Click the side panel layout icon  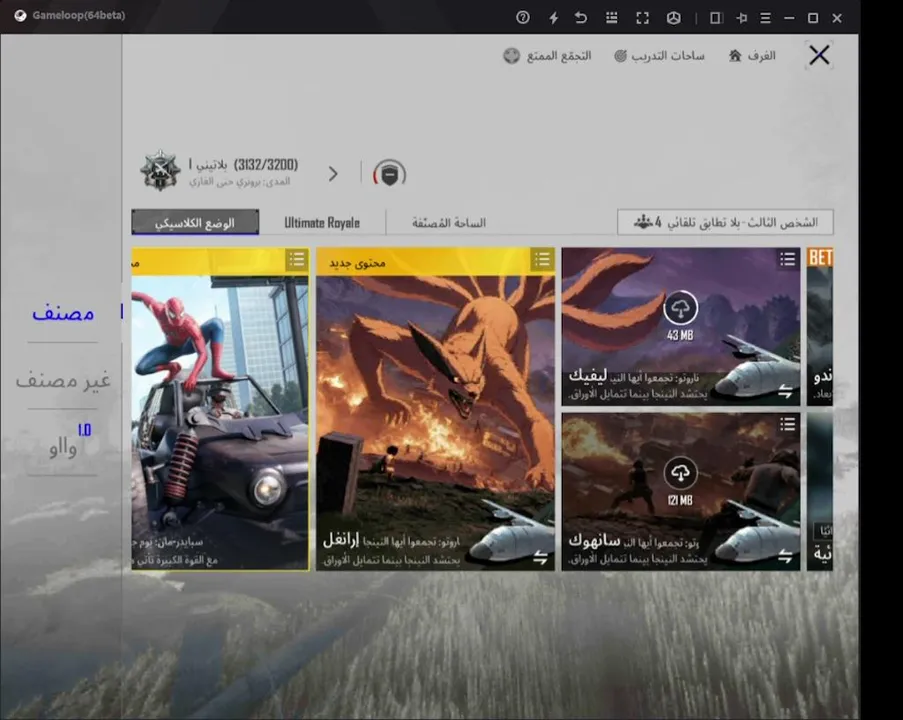(716, 18)
